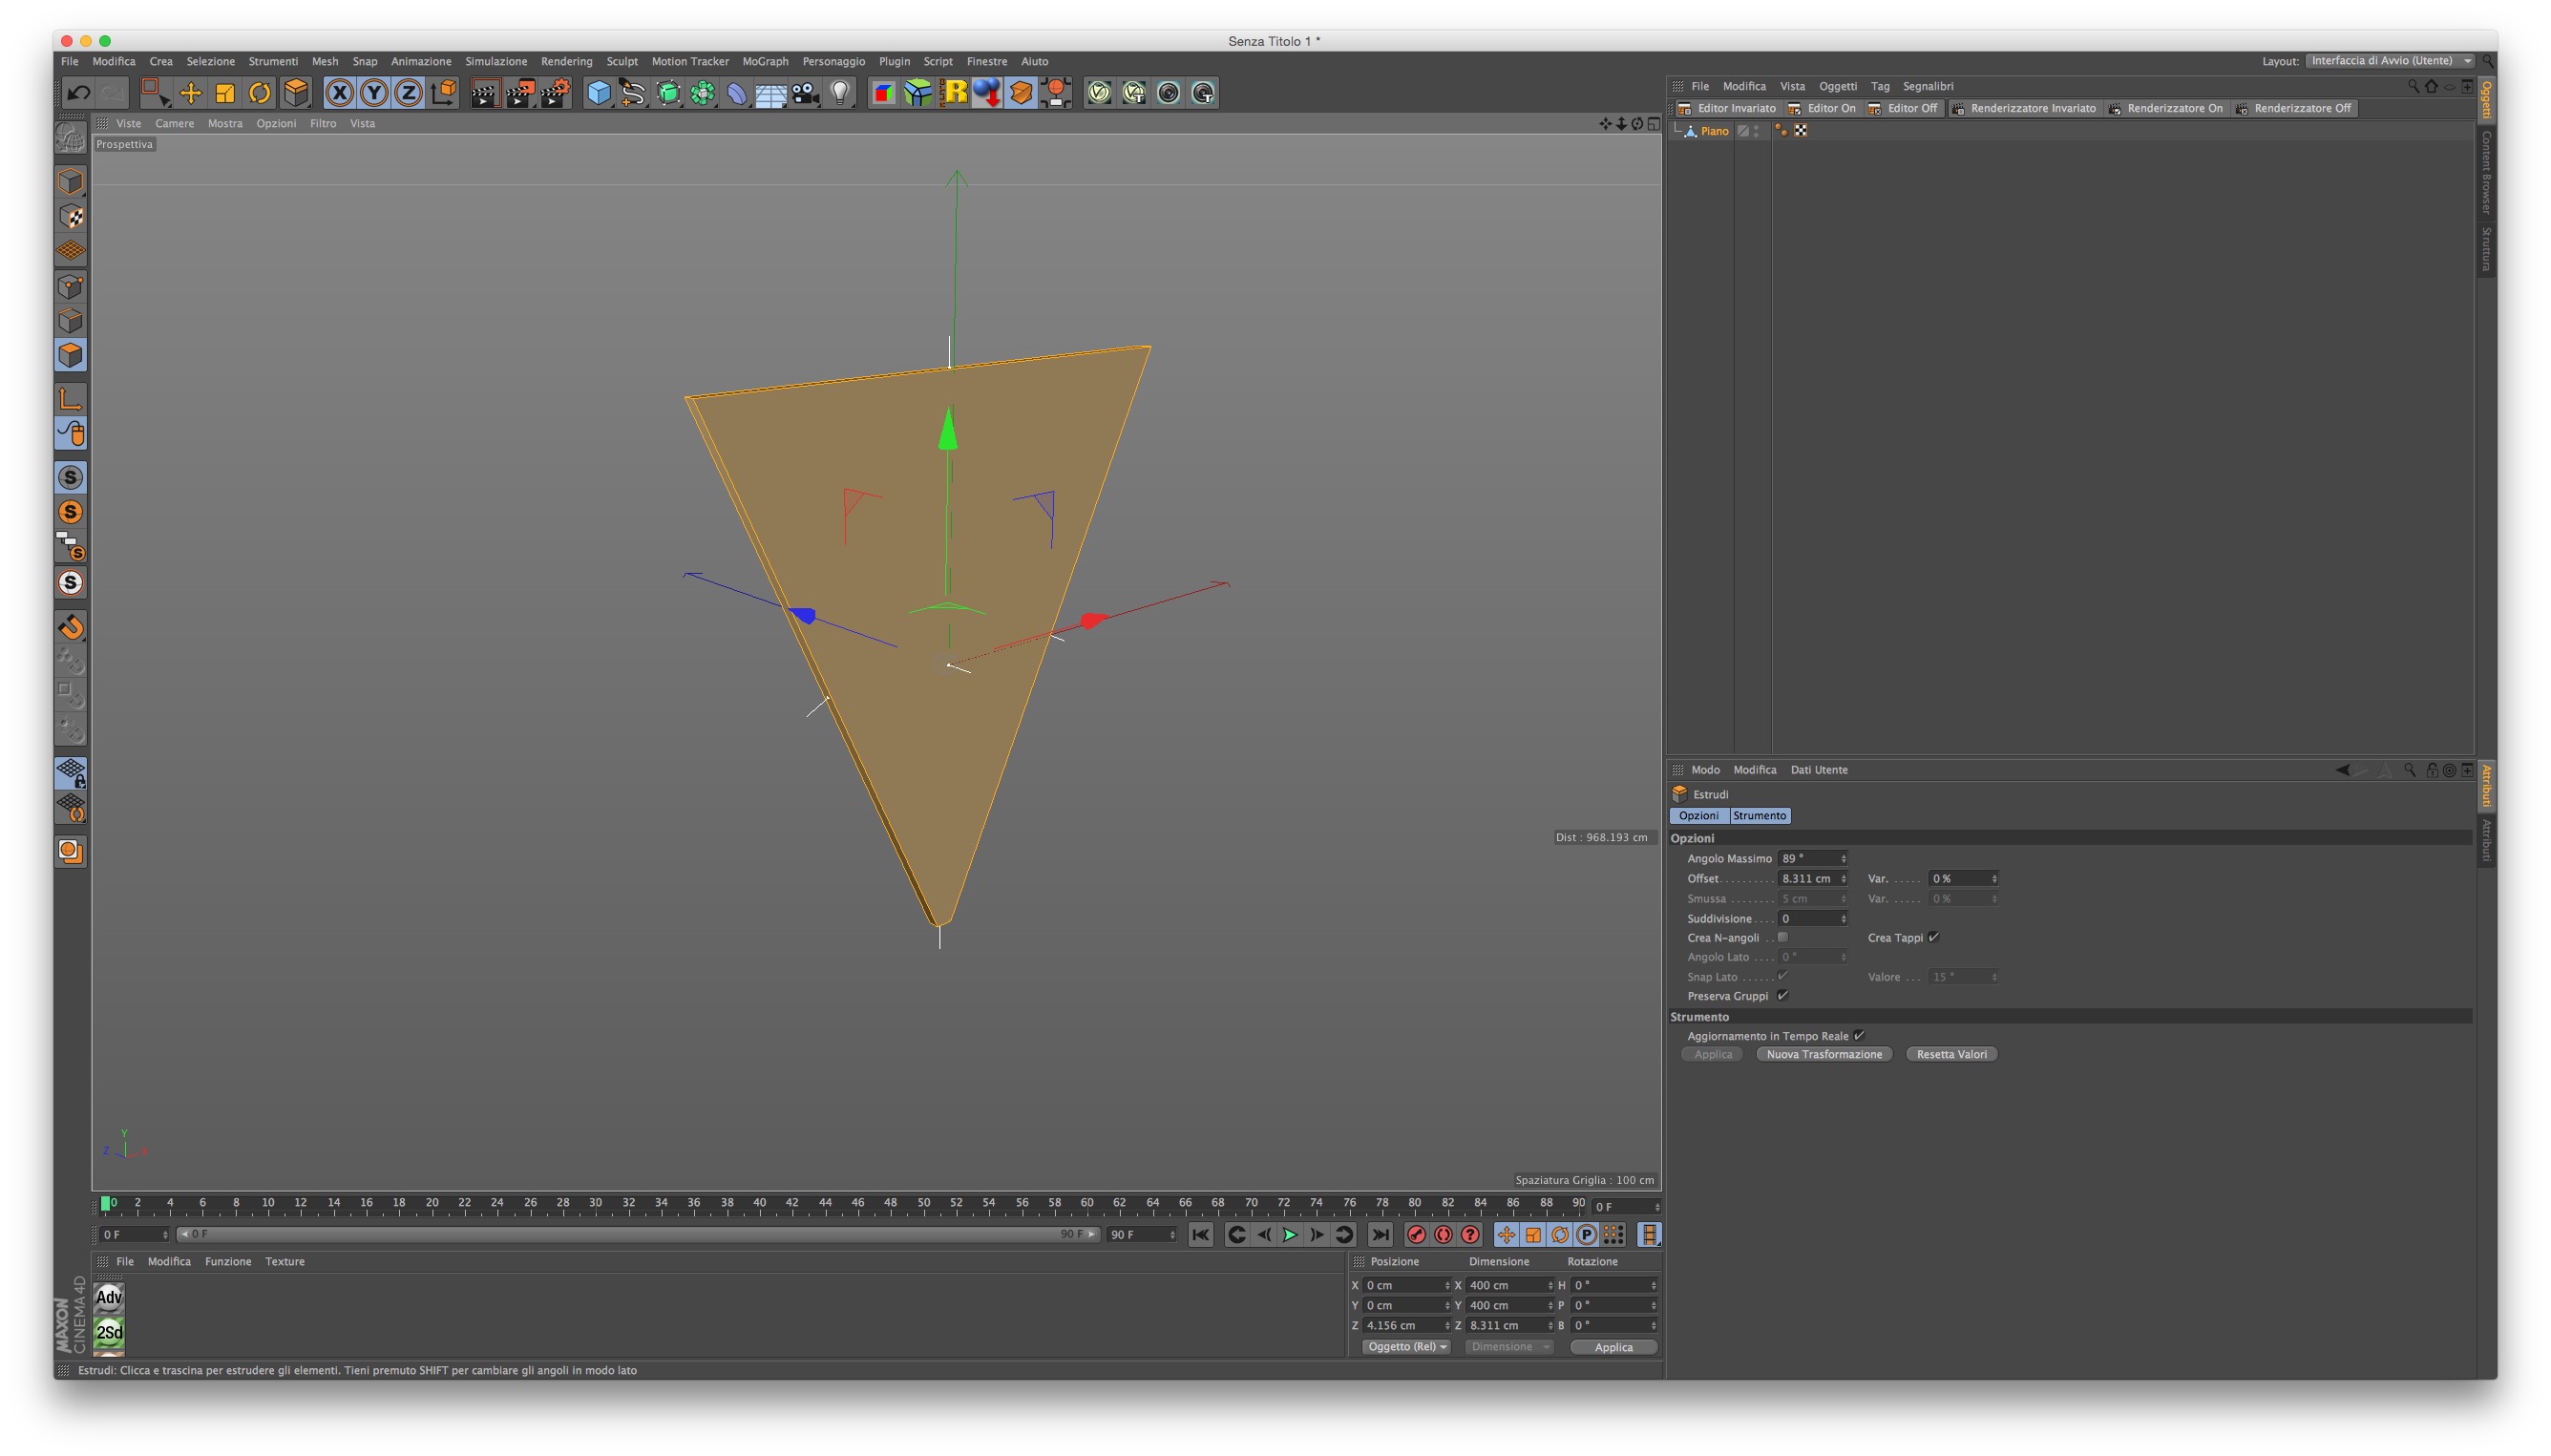Open the Layout interface dropdown
This screenshot has width=2551, height=1456.
pyautogui.click(x=2389, y=61)
